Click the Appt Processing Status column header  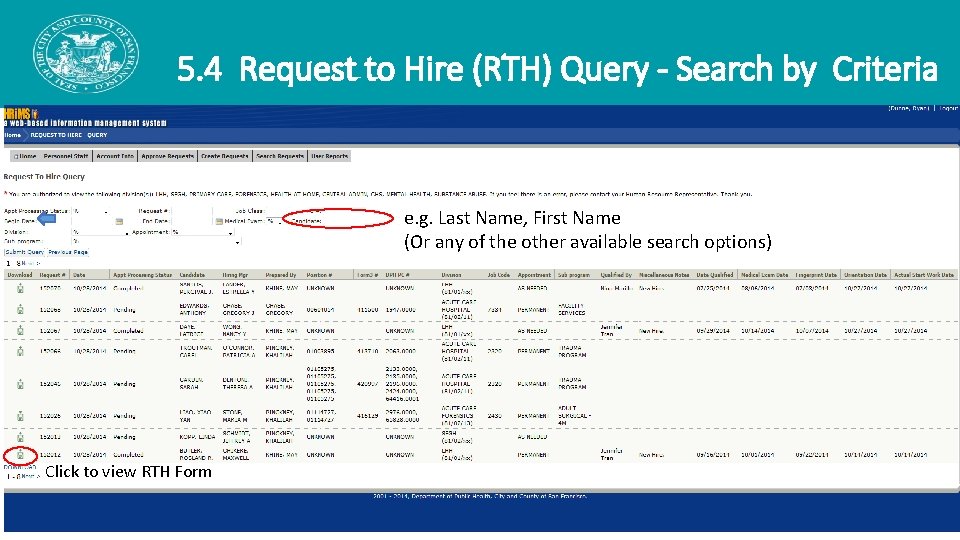click(142, 275)
